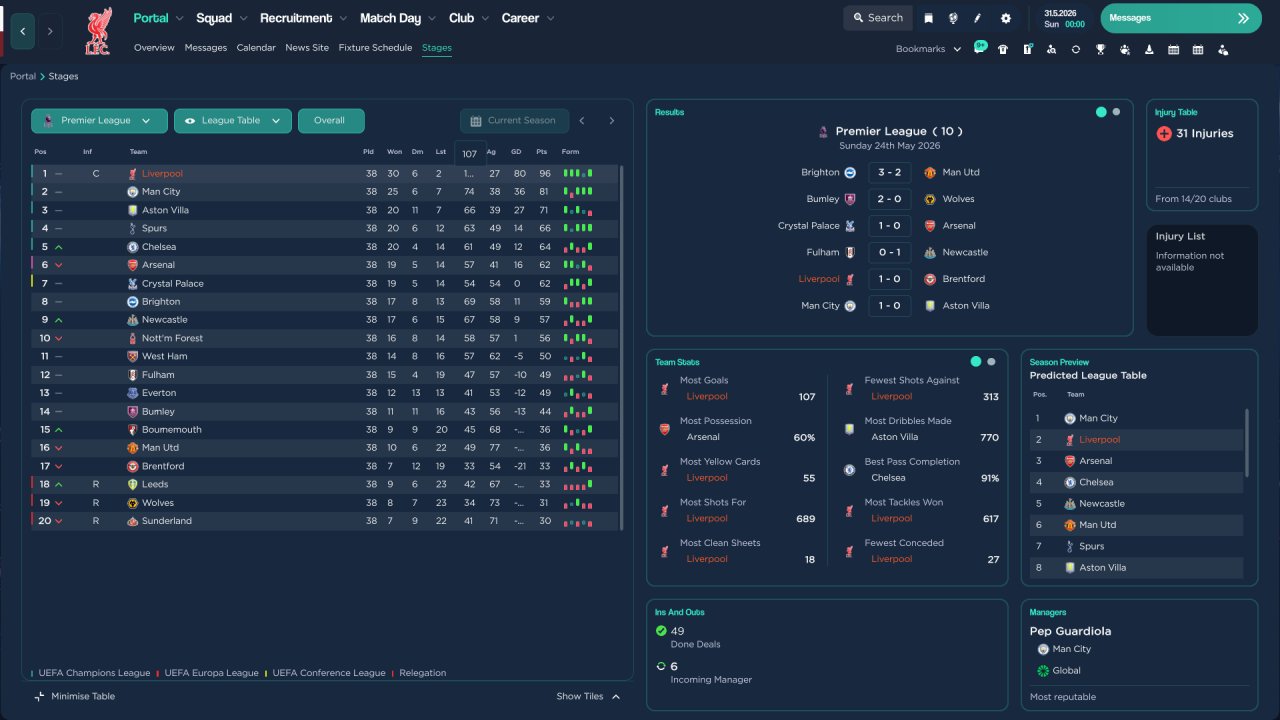Image resolution: width=1280 pixels, height=720 pixels.
Task: Click the training cone bookmark icon
Action: coord(1149,49)
